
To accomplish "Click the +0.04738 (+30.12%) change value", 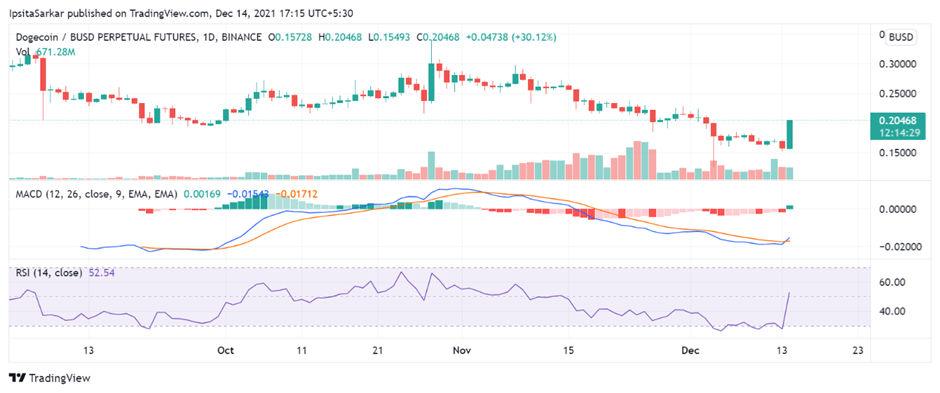I will point(511,37).
